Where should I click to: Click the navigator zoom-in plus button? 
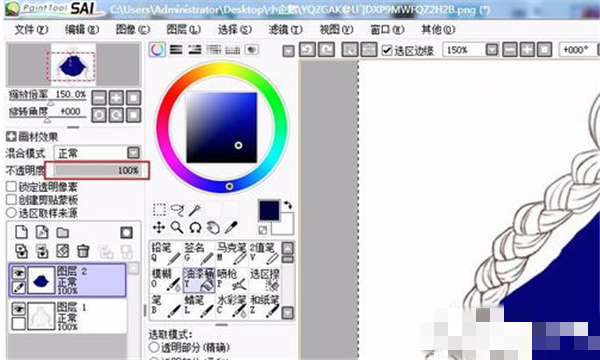point(116,98)
